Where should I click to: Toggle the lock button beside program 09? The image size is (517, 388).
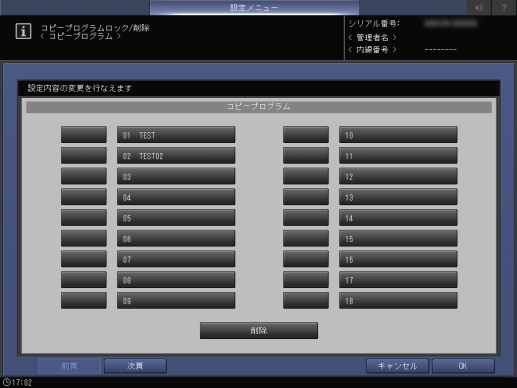(x=84, y=300)
